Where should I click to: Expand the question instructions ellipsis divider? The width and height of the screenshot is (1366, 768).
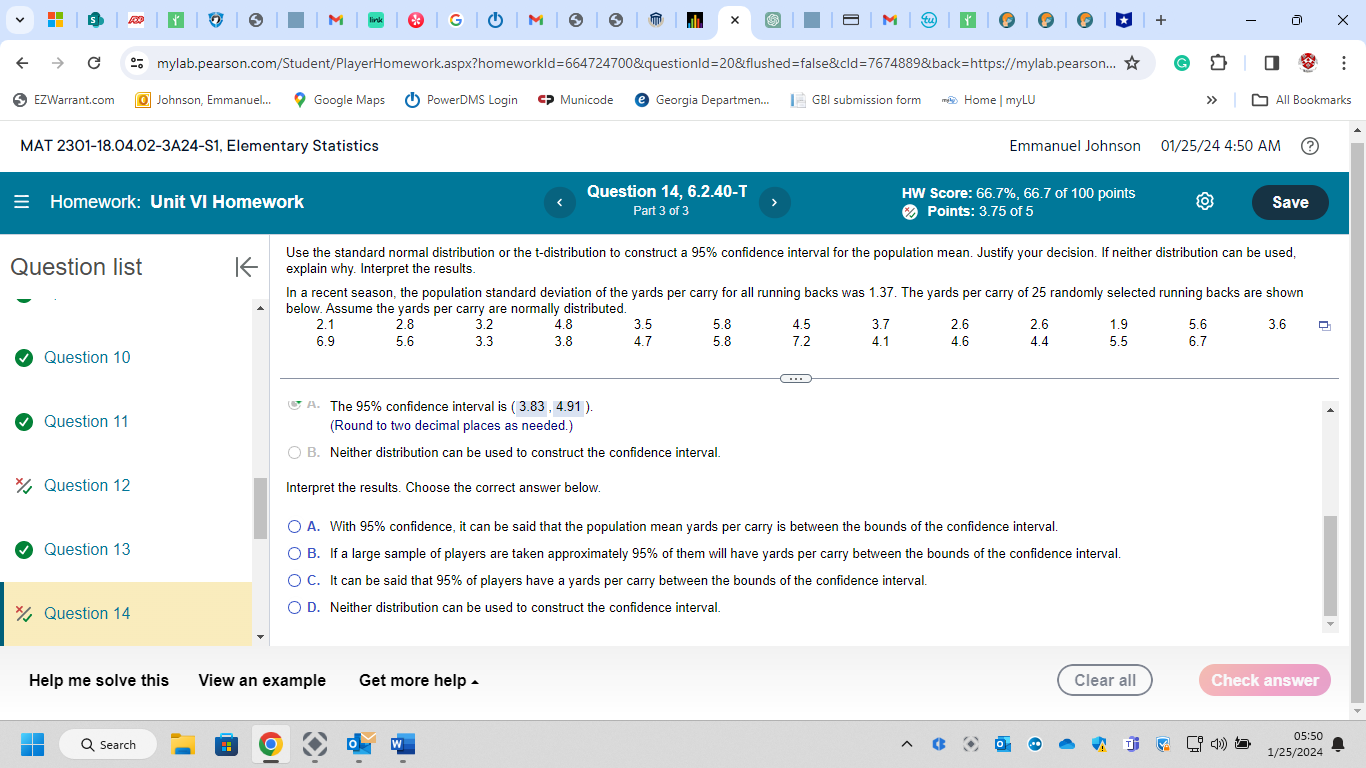pyautogui.click(x=796, y=378)
